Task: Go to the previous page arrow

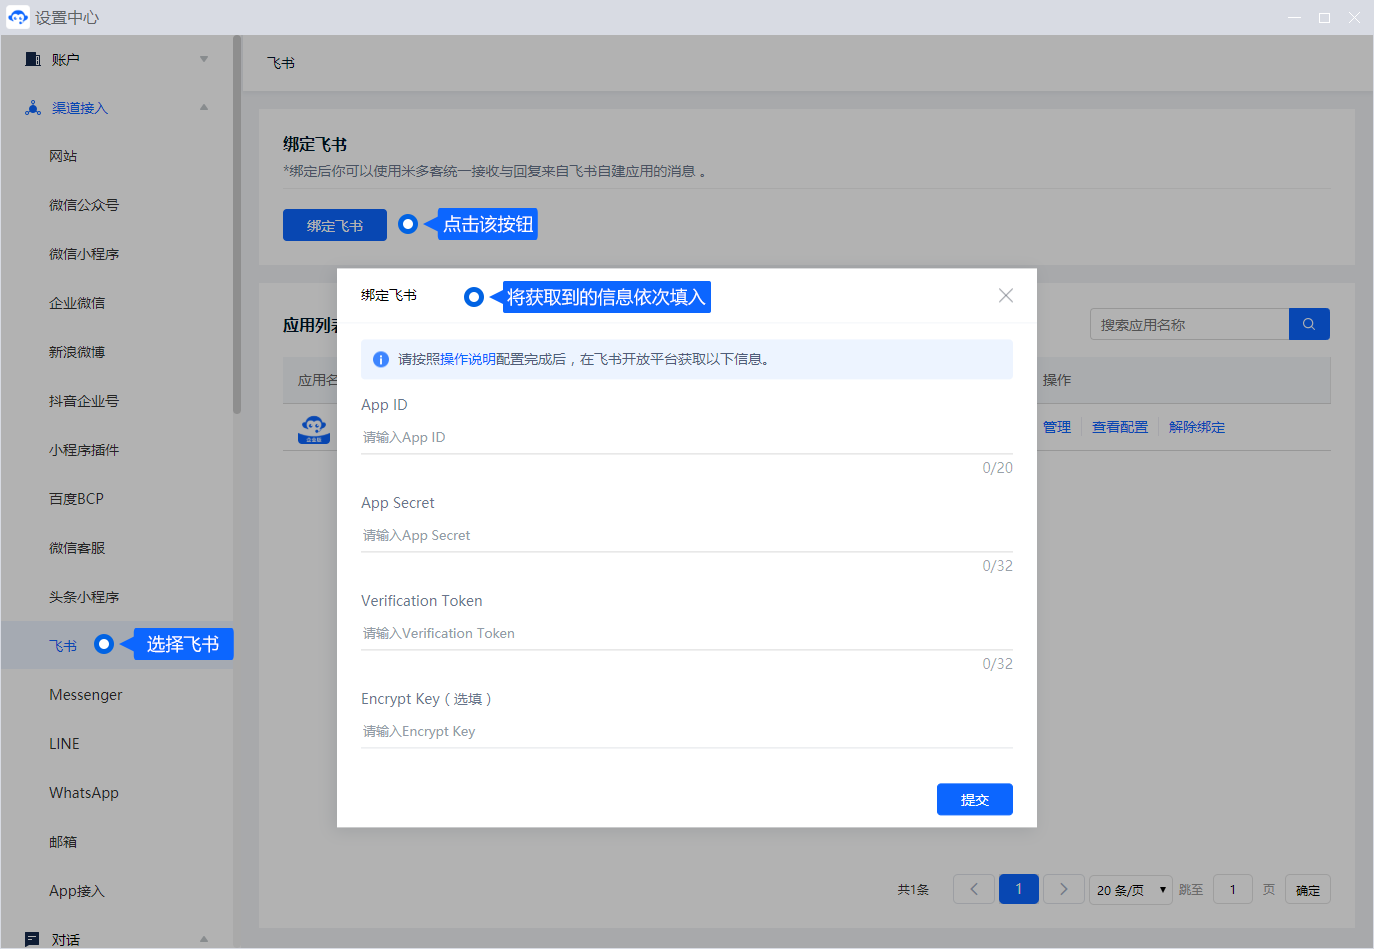Action: (974, 889)
